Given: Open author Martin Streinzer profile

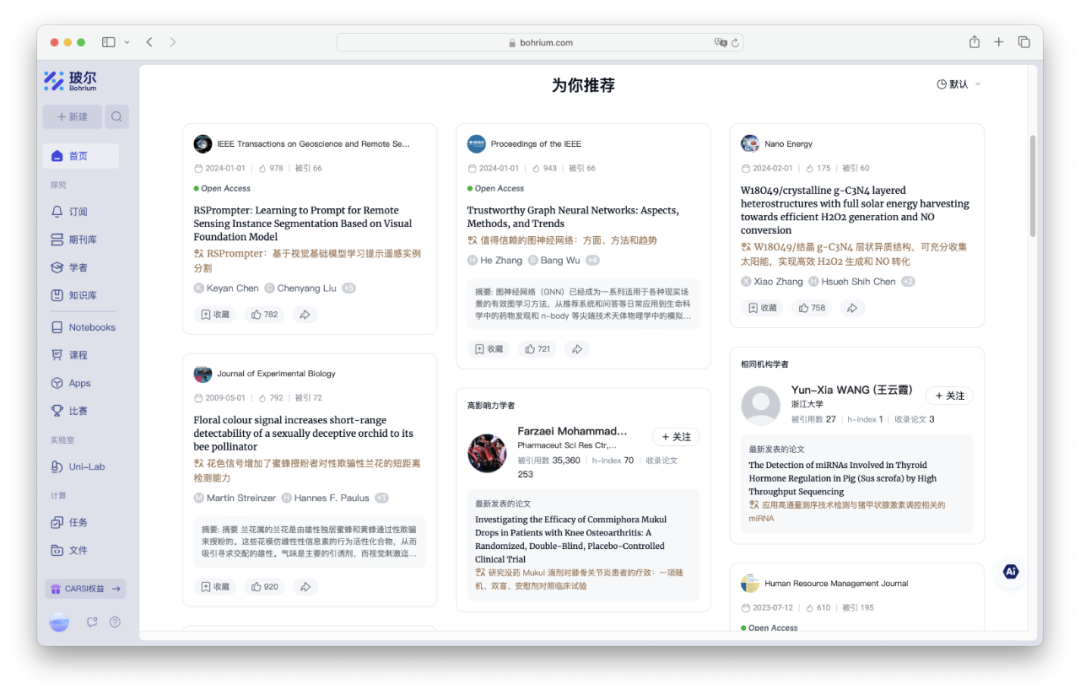Looking at the screenshot, I should (241, 498).
